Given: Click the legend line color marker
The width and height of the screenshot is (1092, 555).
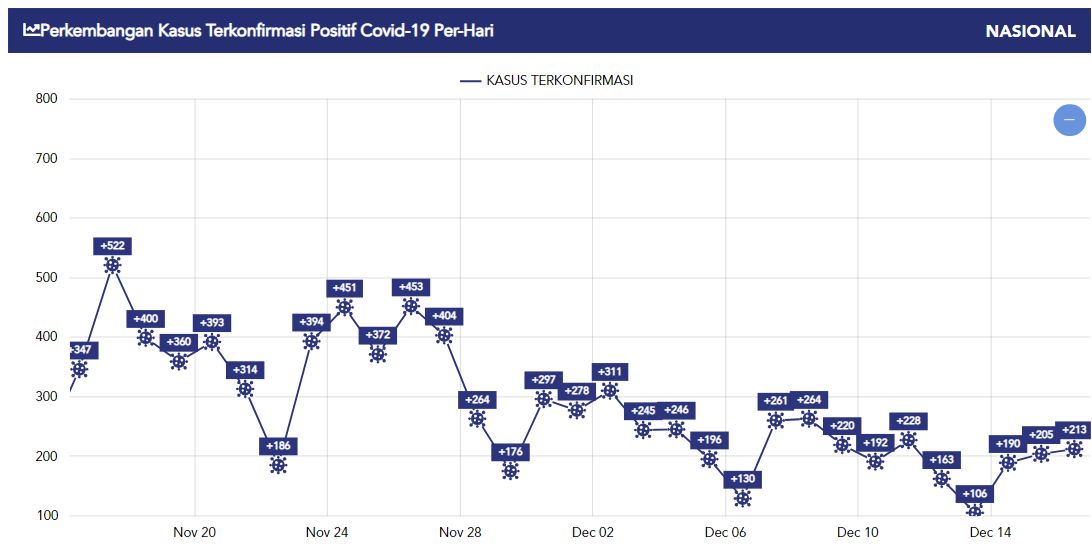Looking at the screenshot, I should (471, 81).
